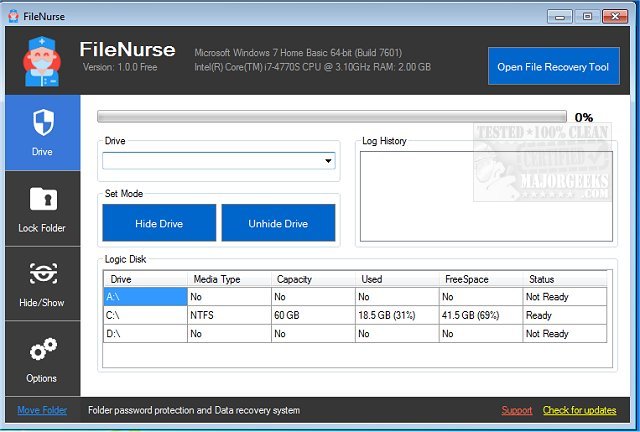Close the FileNurse window

(x=615, y=17)
